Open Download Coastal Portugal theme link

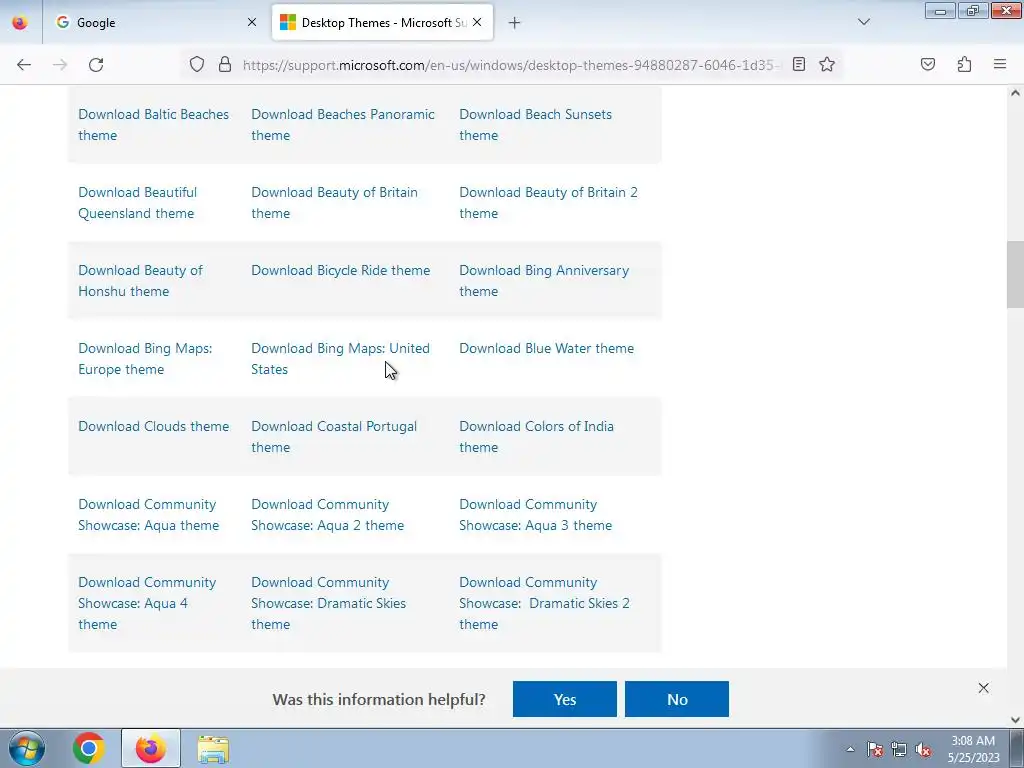click(x=334, y=437)
